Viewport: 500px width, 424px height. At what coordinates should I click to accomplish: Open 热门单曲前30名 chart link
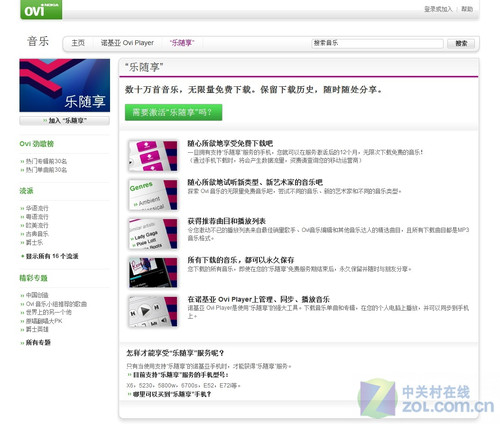point(46,170)
